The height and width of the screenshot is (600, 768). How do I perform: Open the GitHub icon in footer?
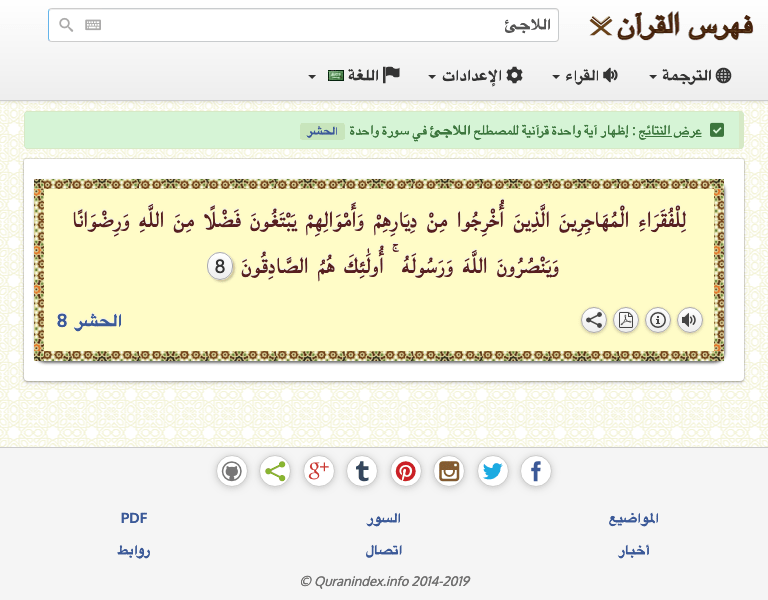click(x=232, y=472)
